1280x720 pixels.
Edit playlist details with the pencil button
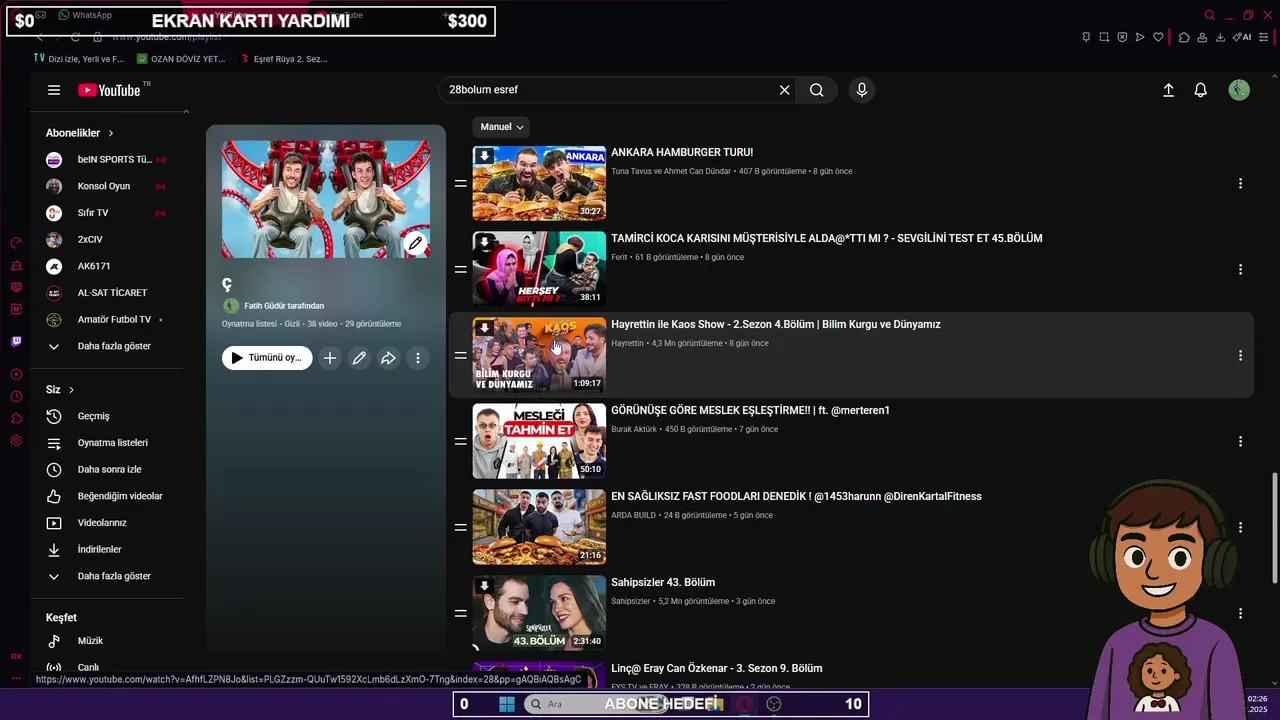(x=359, y=358)
